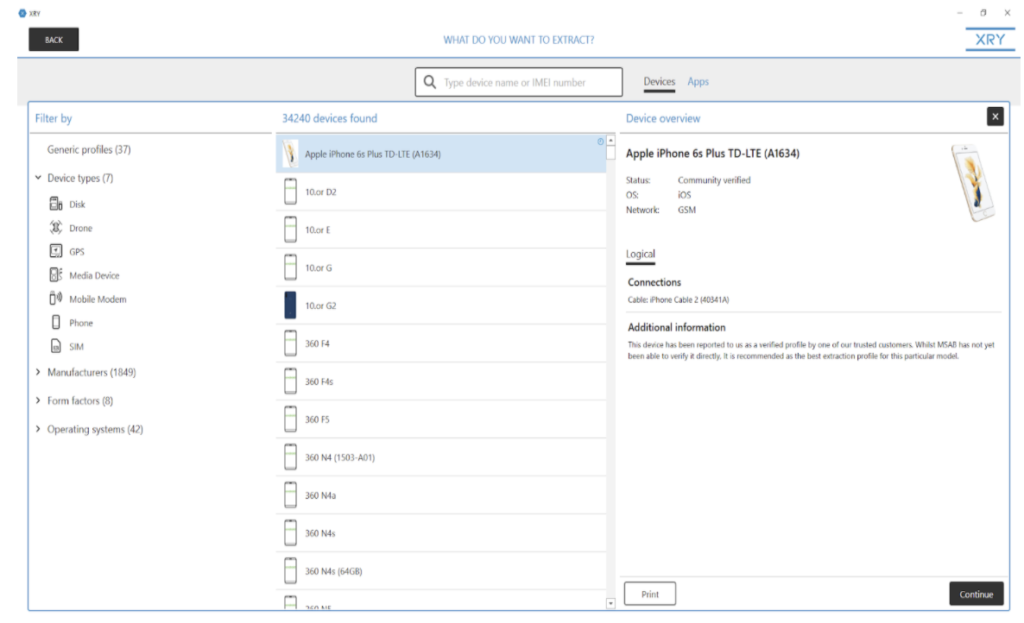1024x623 pixels.
Task: Click the device list scroll down arrow
Action: coord(611,603)
